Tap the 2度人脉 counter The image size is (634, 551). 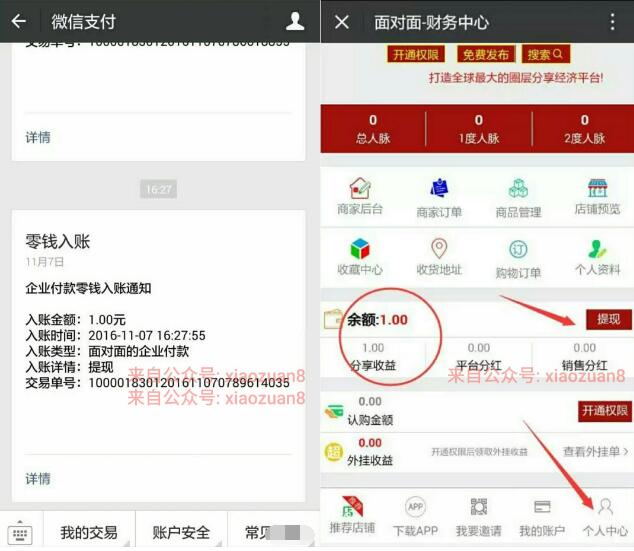click(584, 129)
